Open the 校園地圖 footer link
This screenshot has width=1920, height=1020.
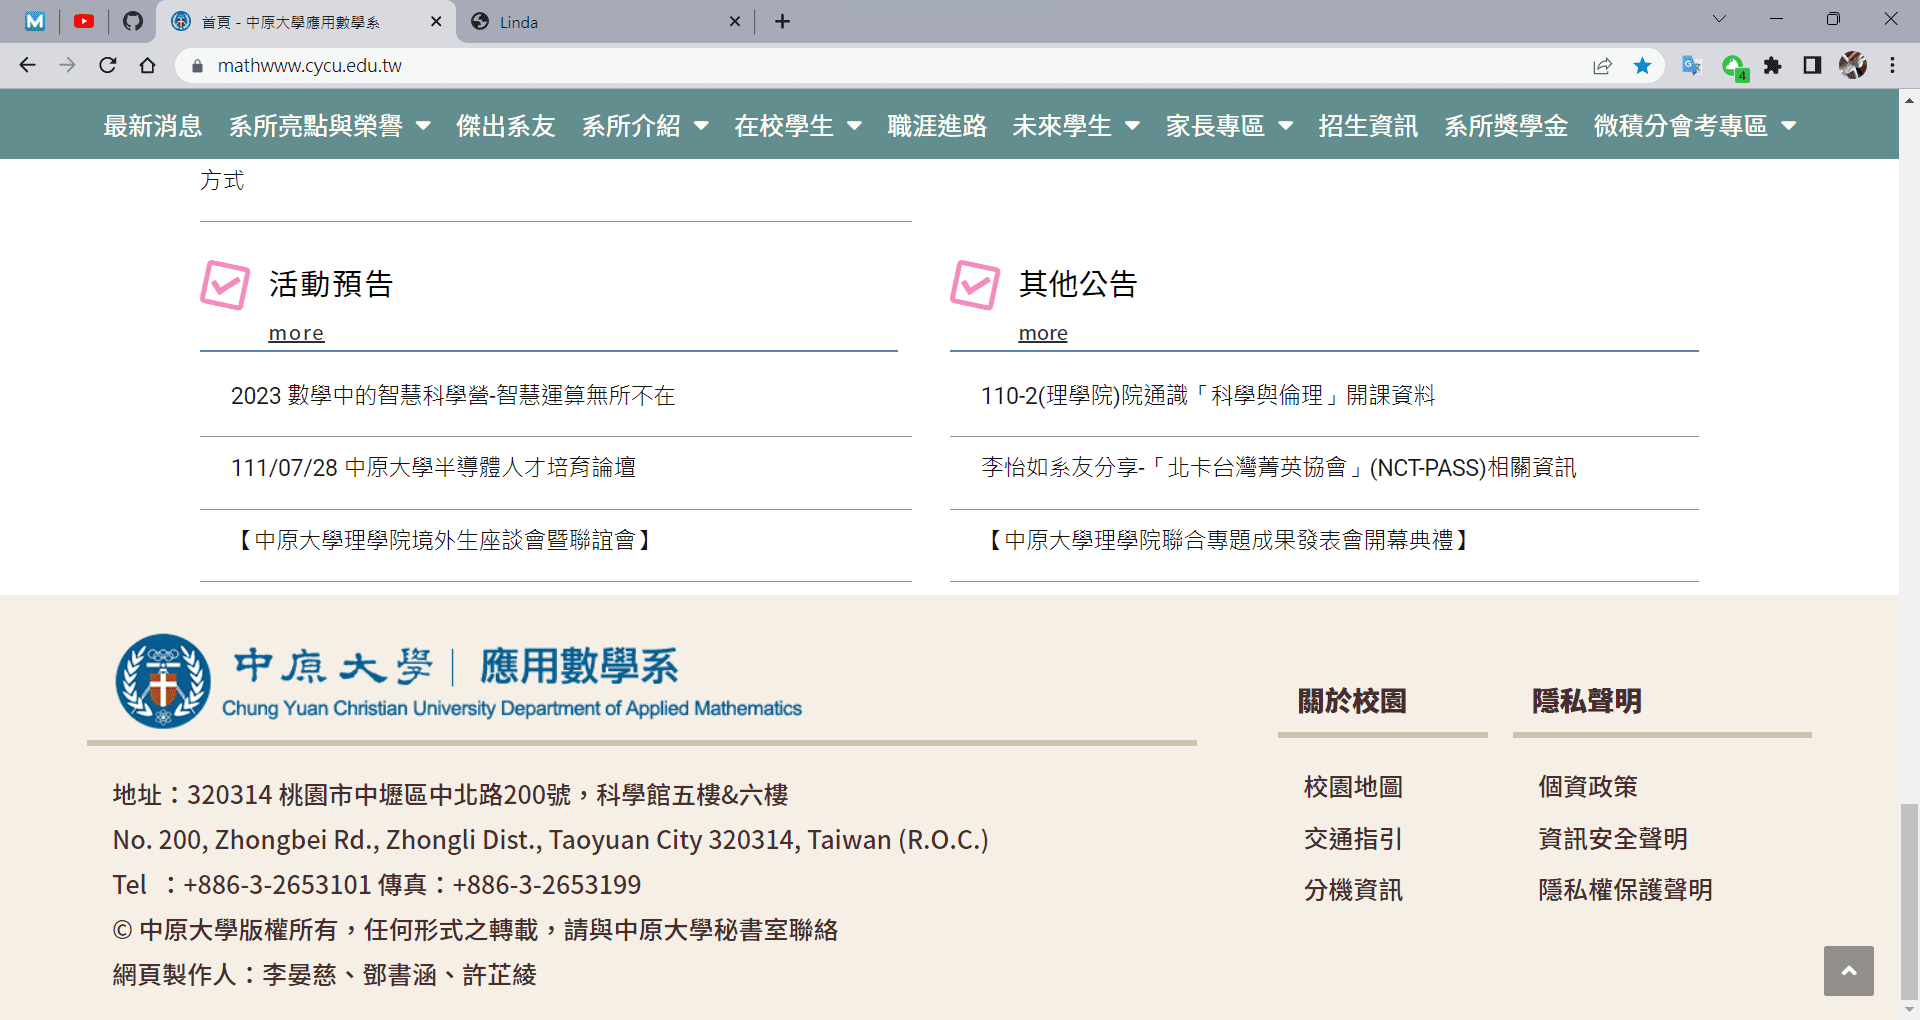pos(1353,787)
